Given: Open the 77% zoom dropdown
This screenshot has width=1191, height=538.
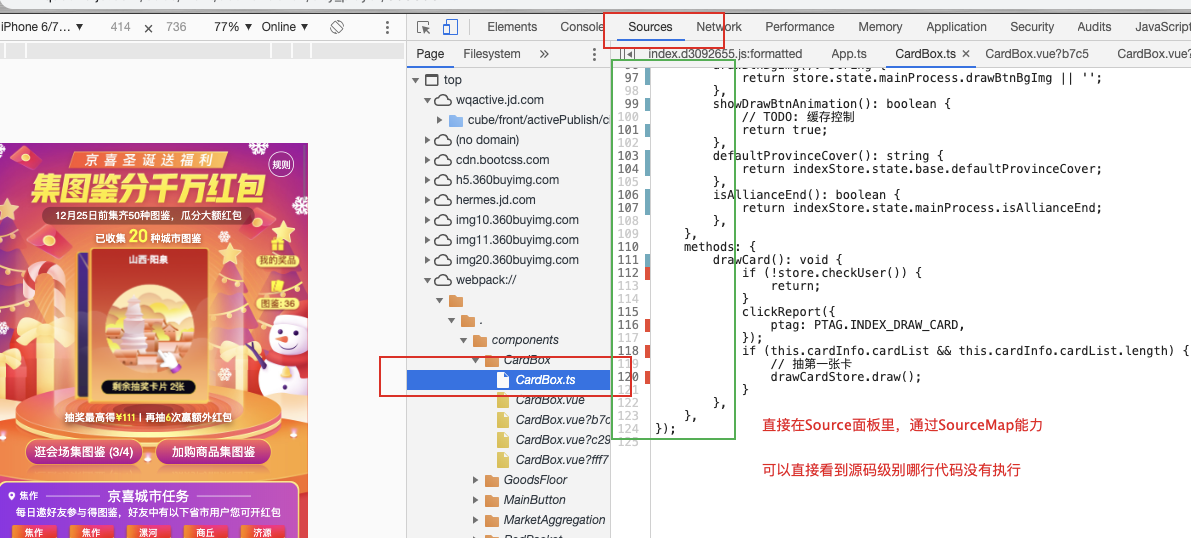Looking at the screenshot, I should [233, 27].
